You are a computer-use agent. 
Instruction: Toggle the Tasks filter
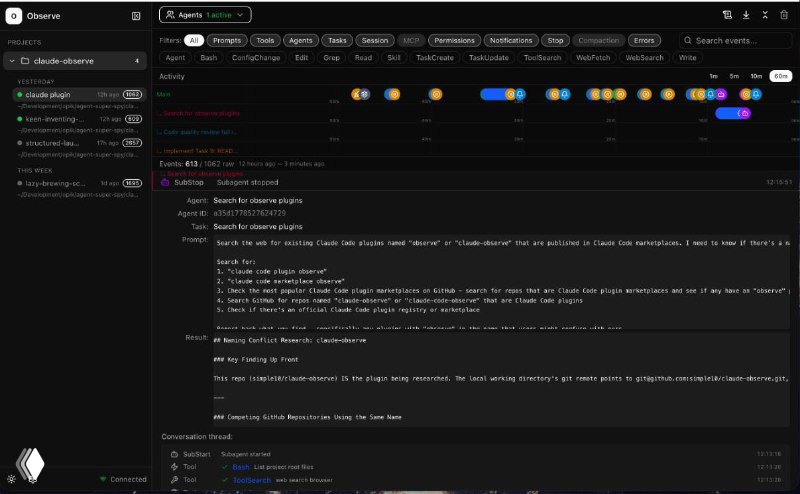pyautogui.click(x=337, y=40)
